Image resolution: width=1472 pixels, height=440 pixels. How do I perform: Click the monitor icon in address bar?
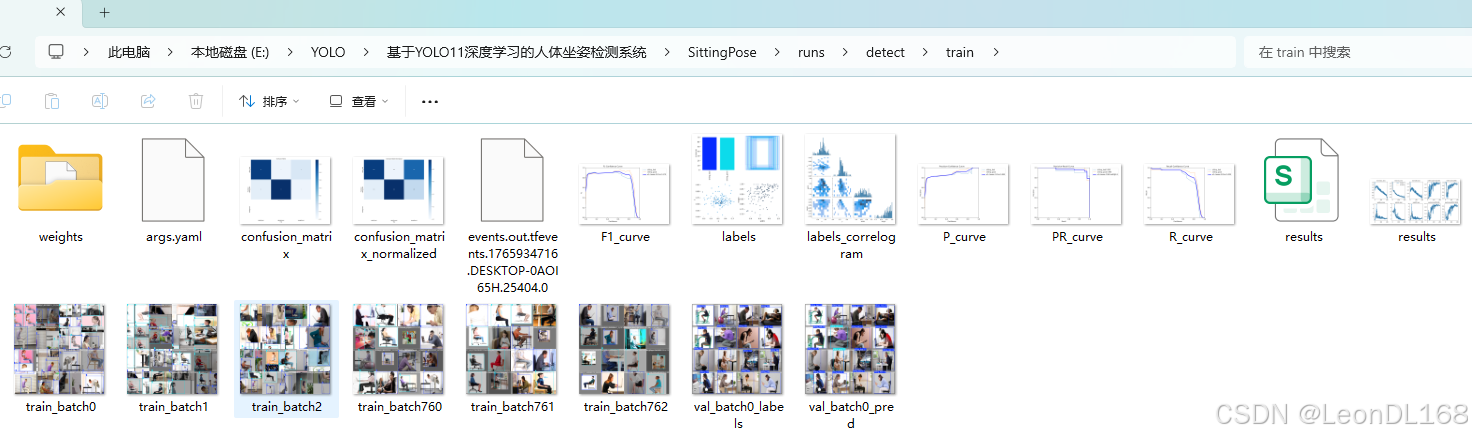pos(56,52)
